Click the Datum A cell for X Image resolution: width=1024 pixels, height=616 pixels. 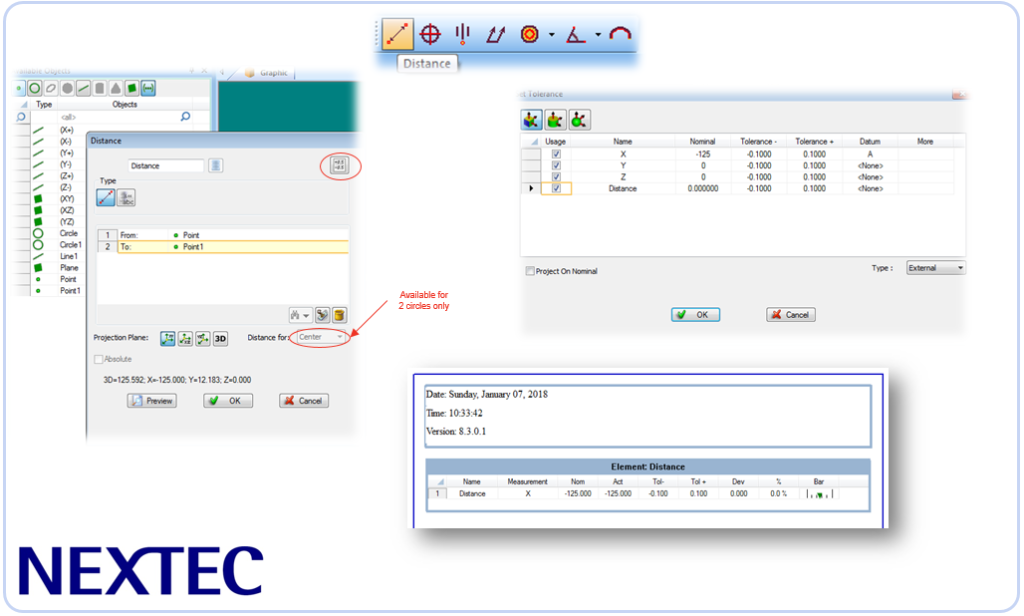pos(870,154)
